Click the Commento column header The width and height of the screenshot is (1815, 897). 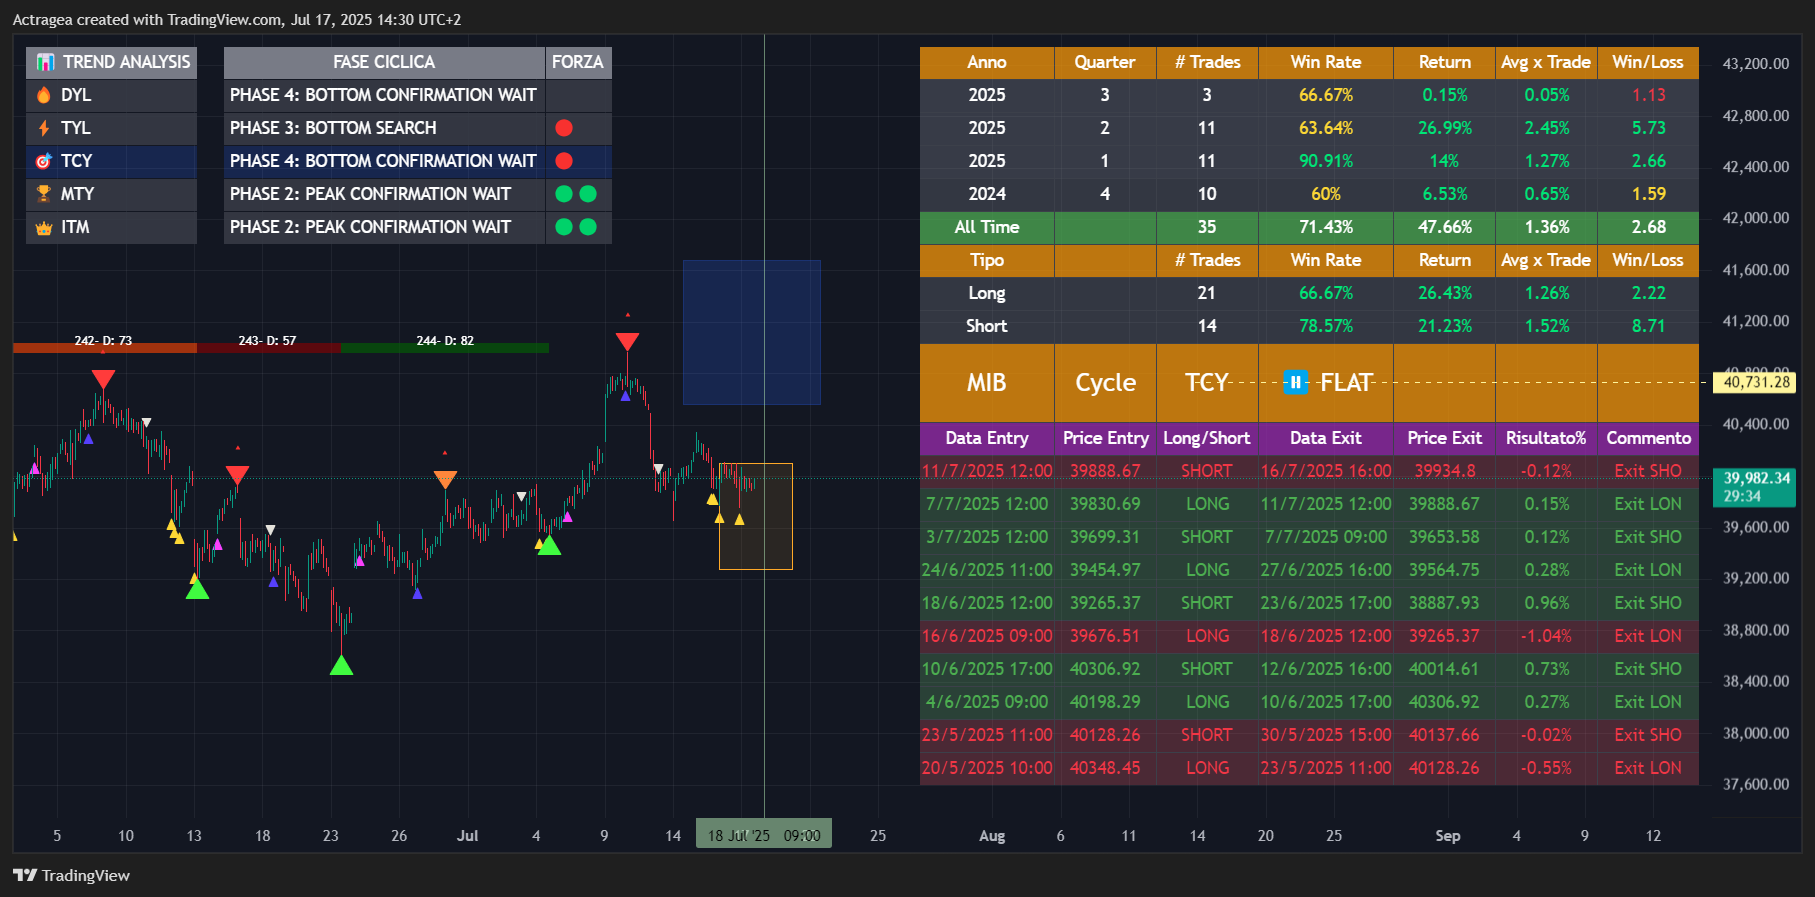point(1649,438)
